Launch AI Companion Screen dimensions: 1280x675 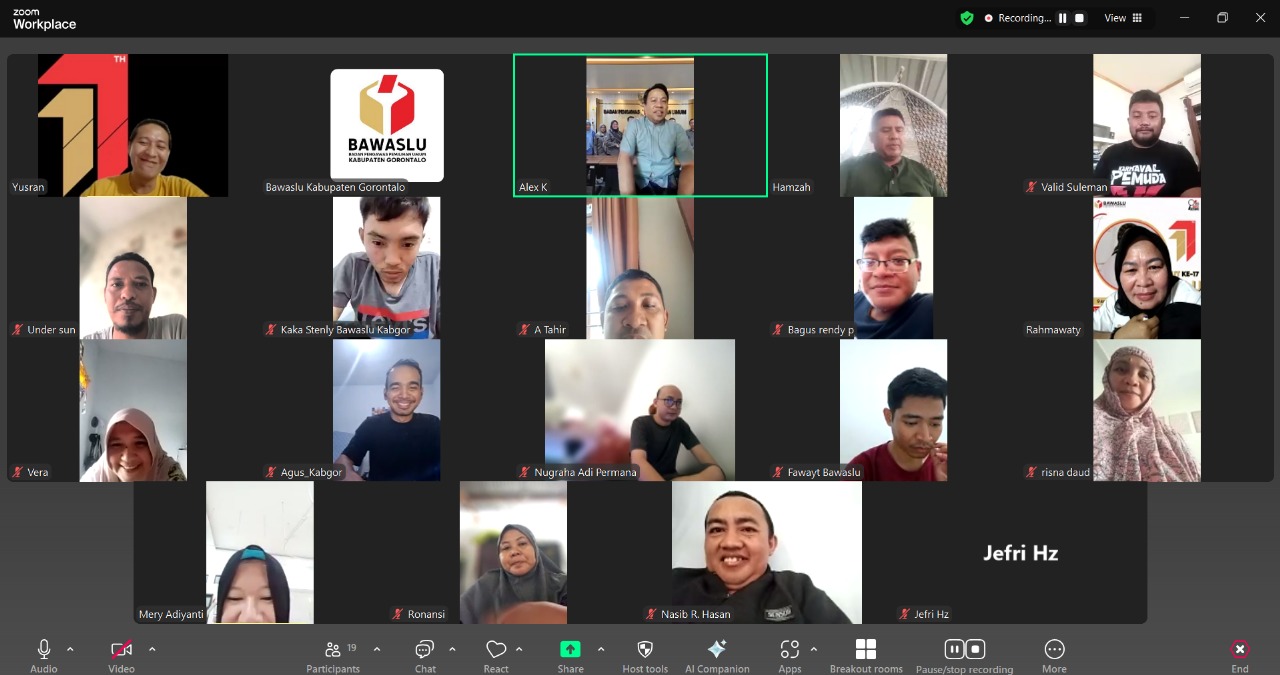click(x=717, y=650)
